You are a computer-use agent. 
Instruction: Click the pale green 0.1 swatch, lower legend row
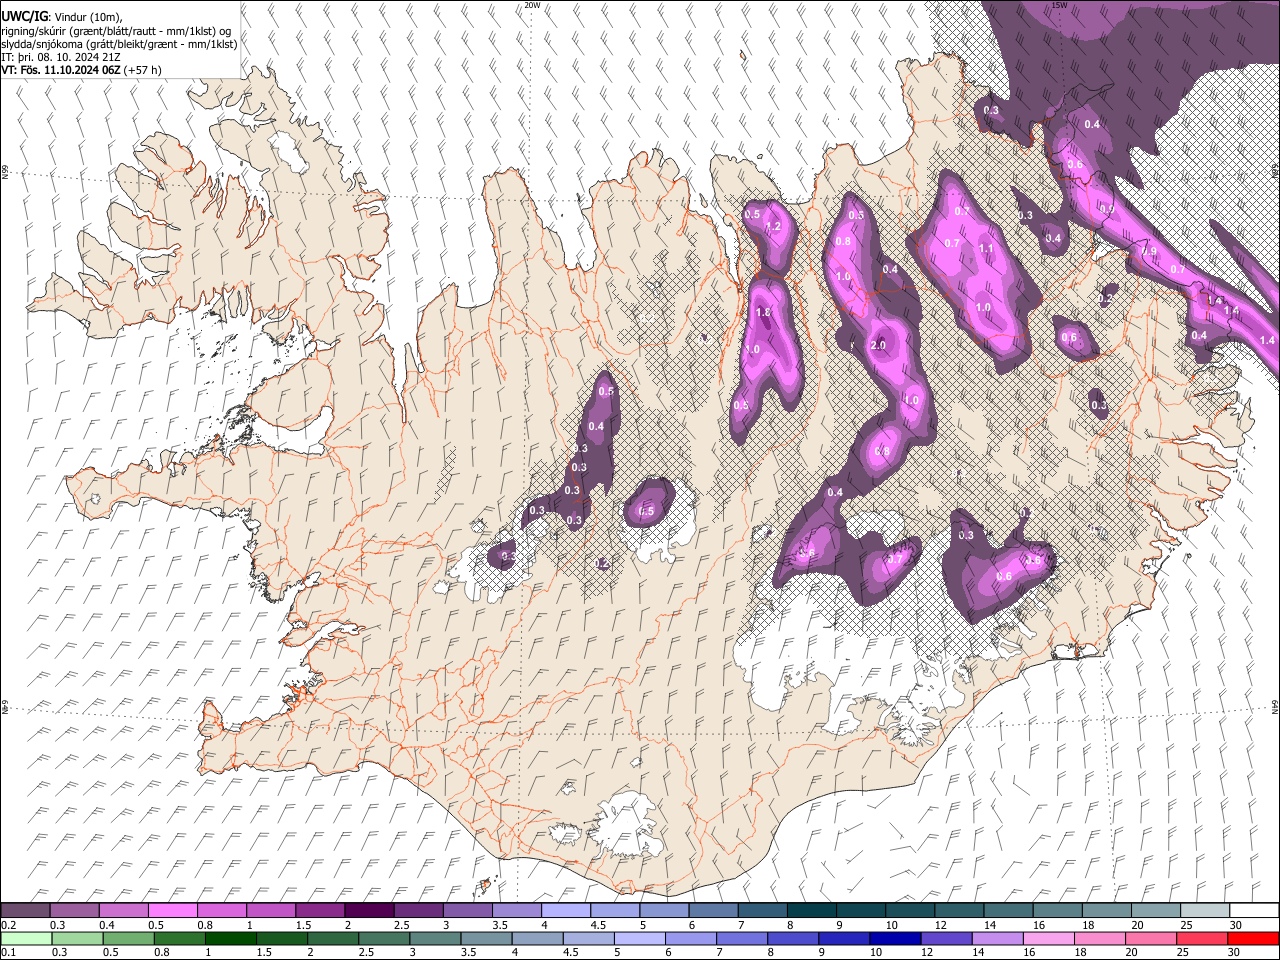[27, 938]
